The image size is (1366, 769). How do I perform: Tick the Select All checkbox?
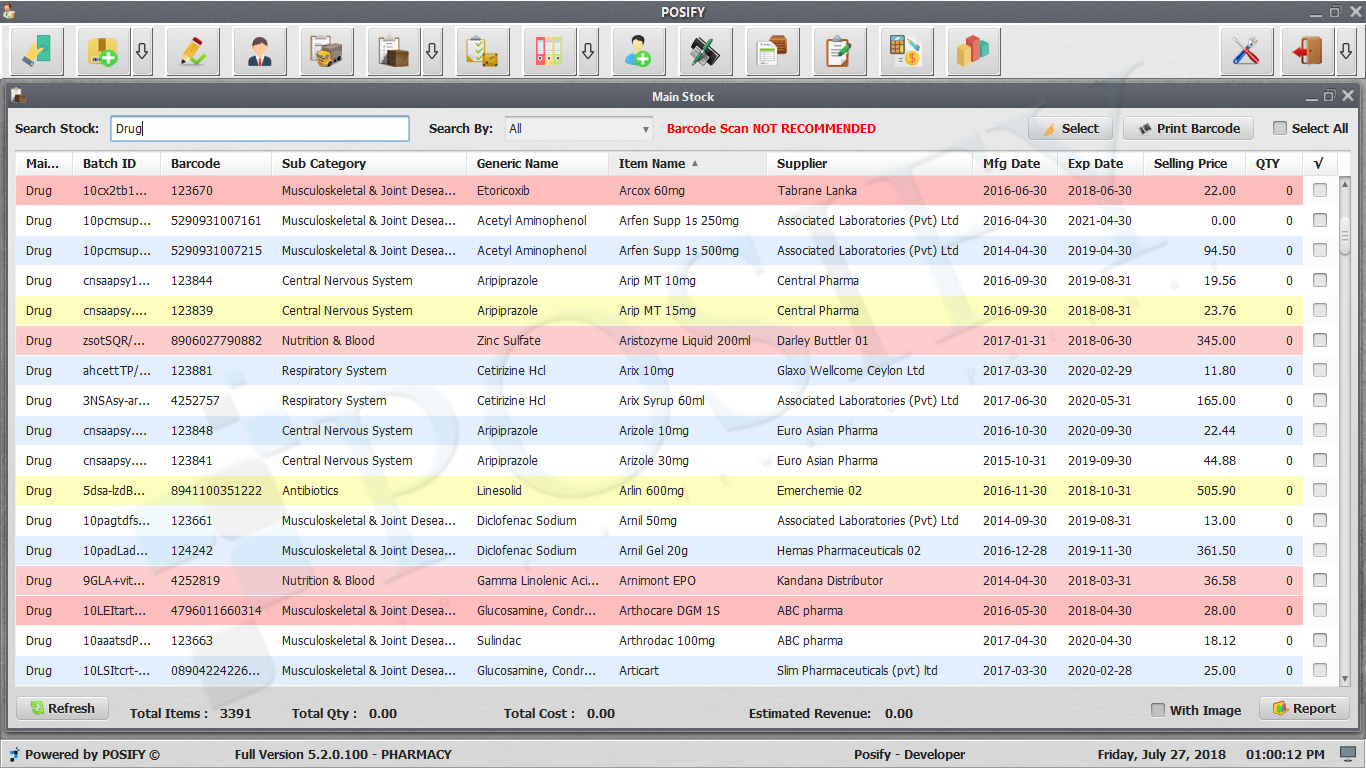click(1280, 128)
